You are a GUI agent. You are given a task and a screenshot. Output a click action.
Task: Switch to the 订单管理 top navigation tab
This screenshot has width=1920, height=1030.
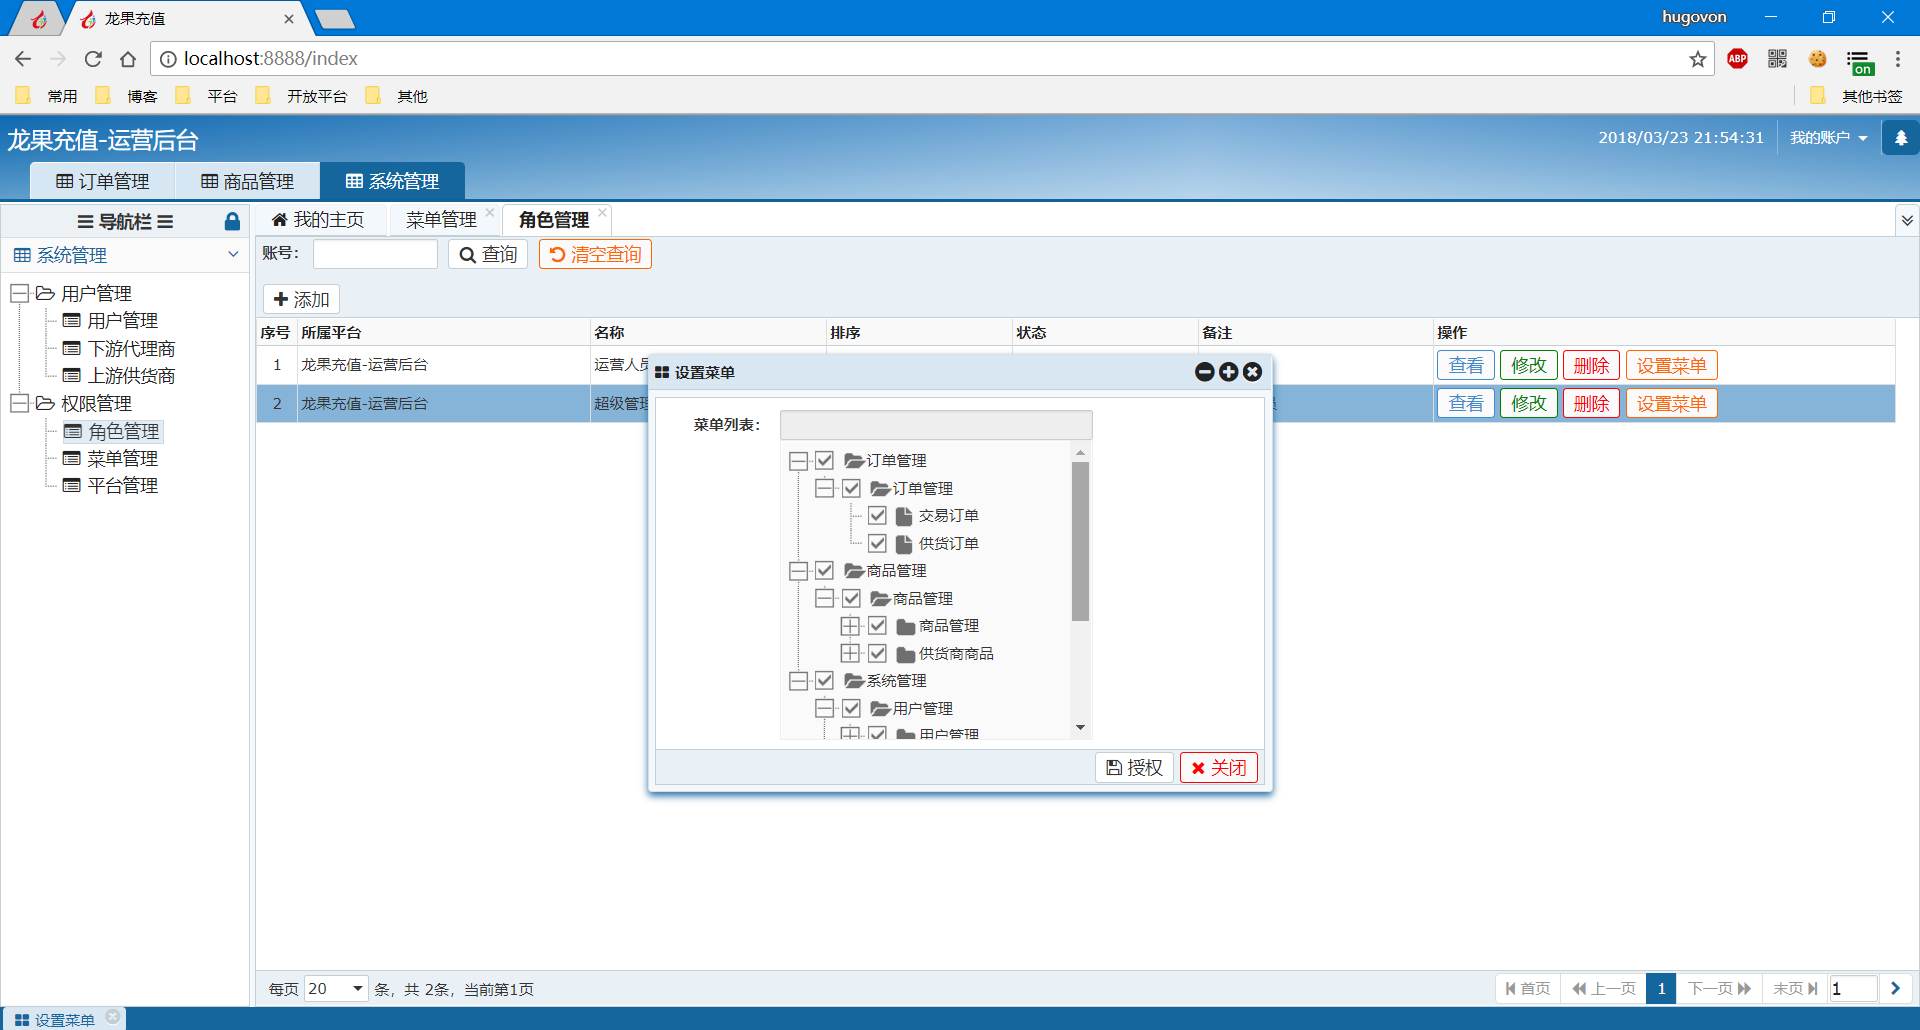coord(103,181)
